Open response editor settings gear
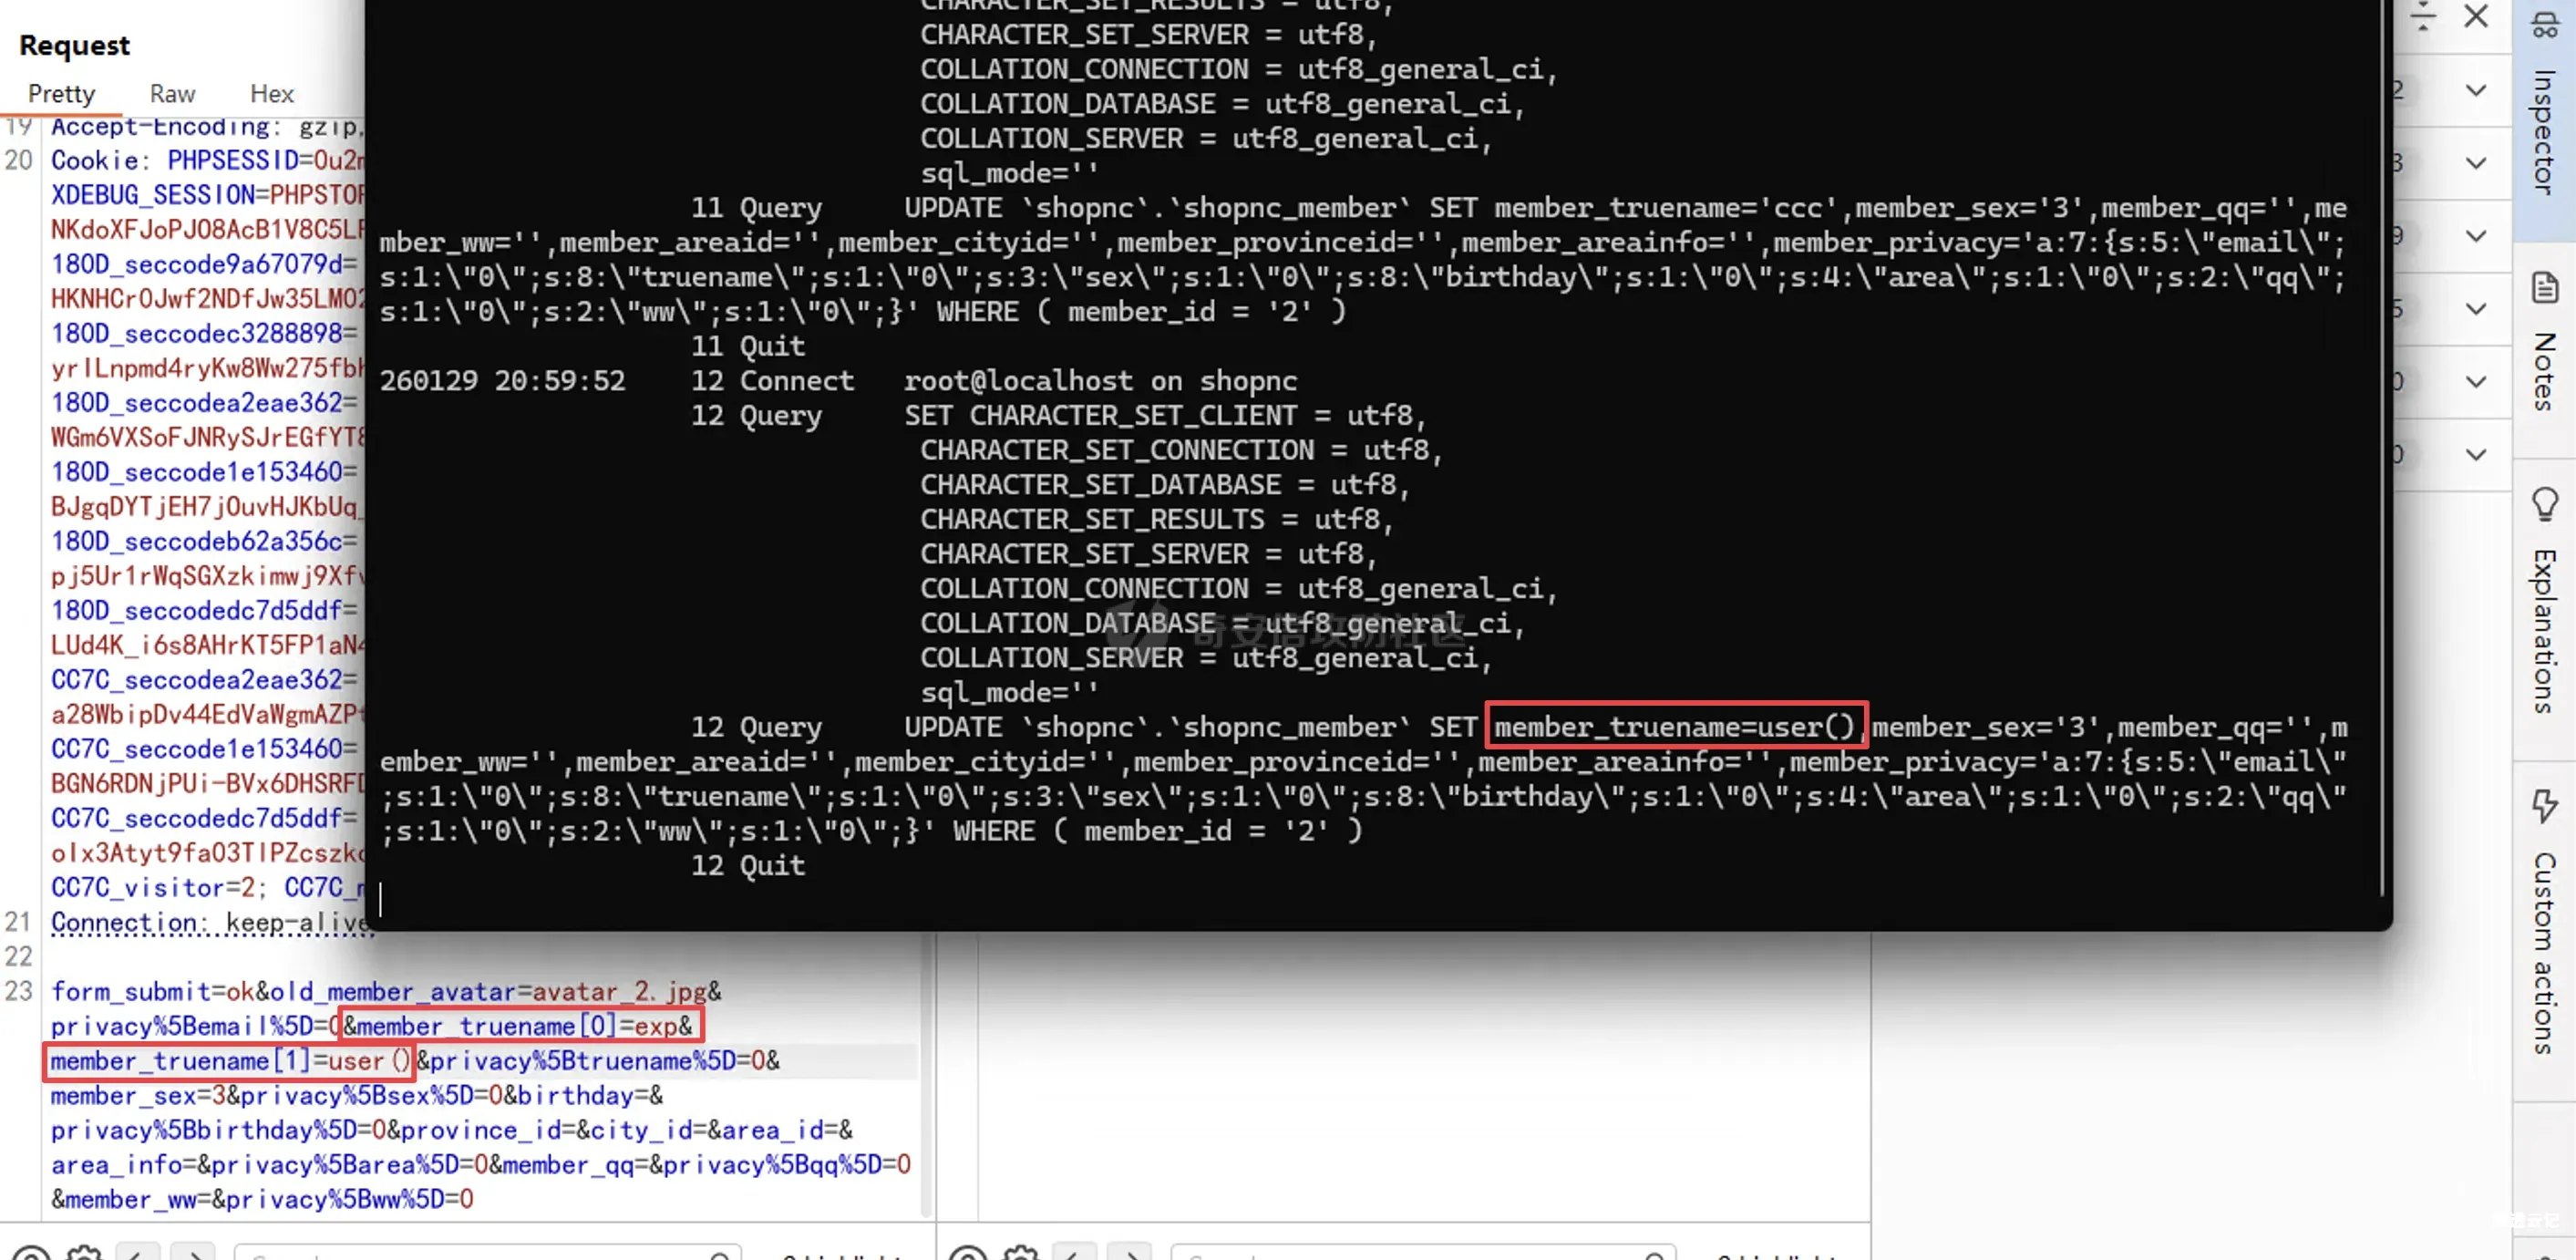The image size is (2576, 1260). coord(1020,1254)
